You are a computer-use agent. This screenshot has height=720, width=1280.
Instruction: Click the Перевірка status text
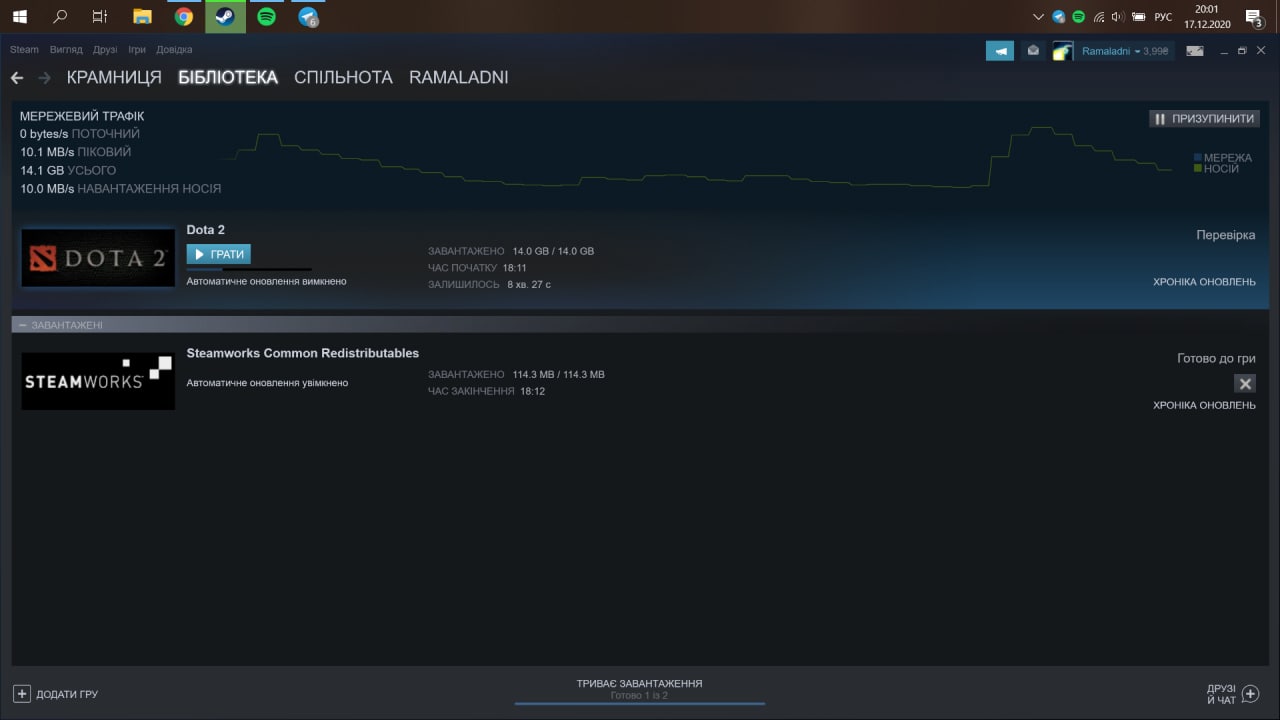[1226, 235]
